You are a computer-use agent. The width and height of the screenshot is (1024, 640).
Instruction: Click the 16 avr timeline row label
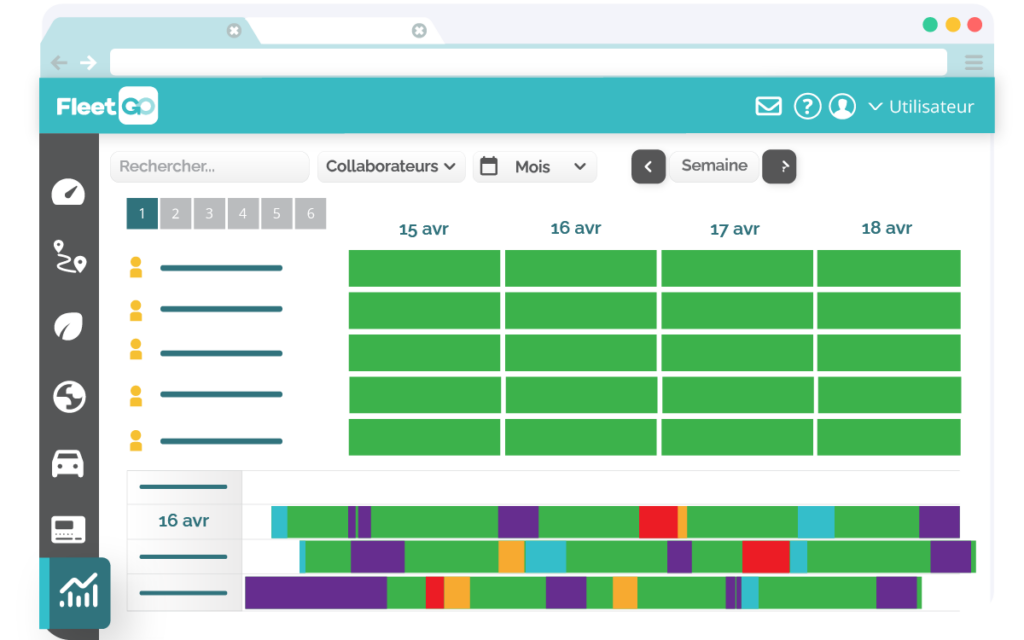[184, 520]
